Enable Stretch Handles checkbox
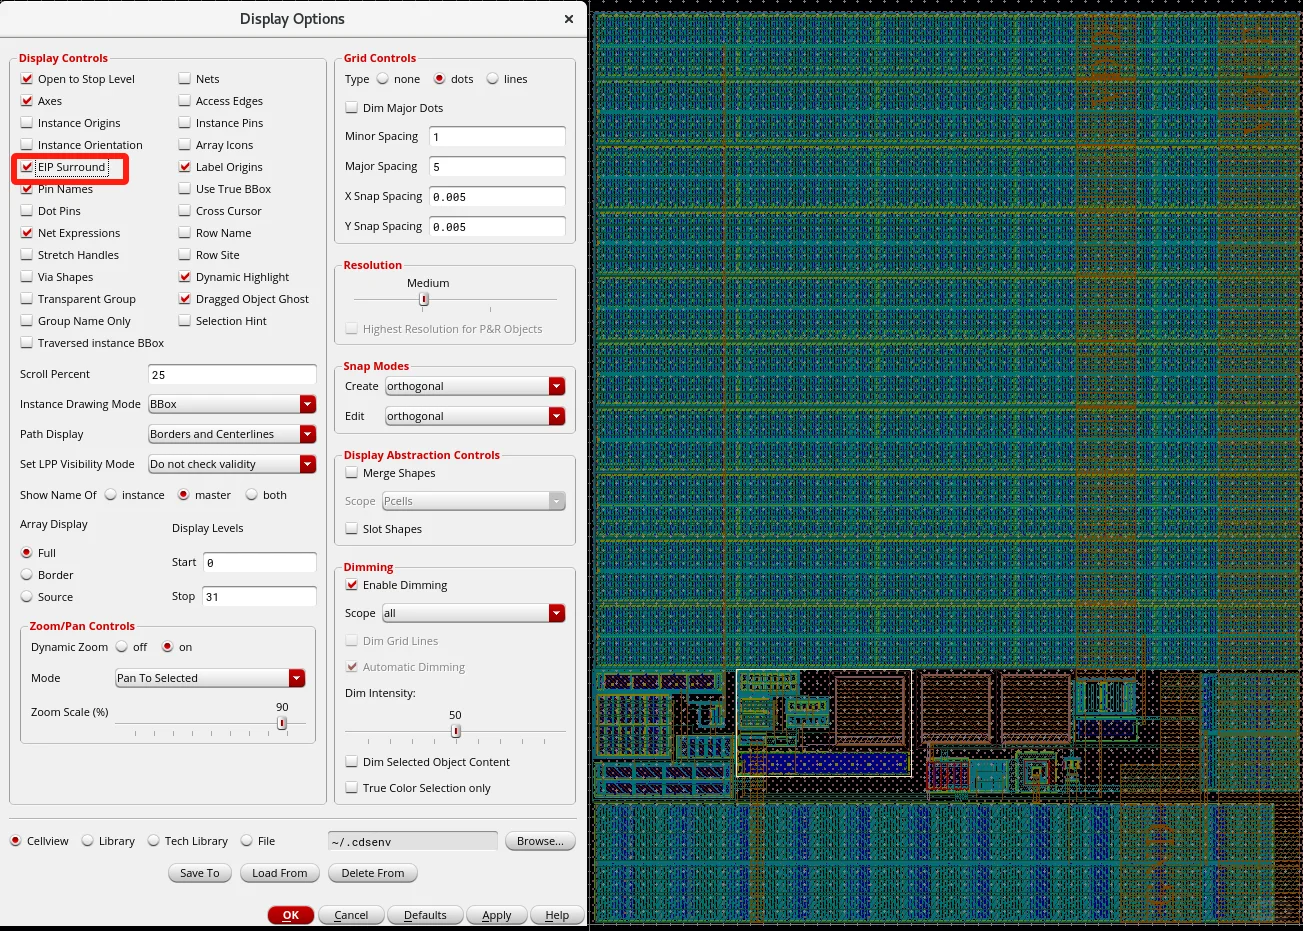Screen dimensions: 1303x931 [27, 255]
